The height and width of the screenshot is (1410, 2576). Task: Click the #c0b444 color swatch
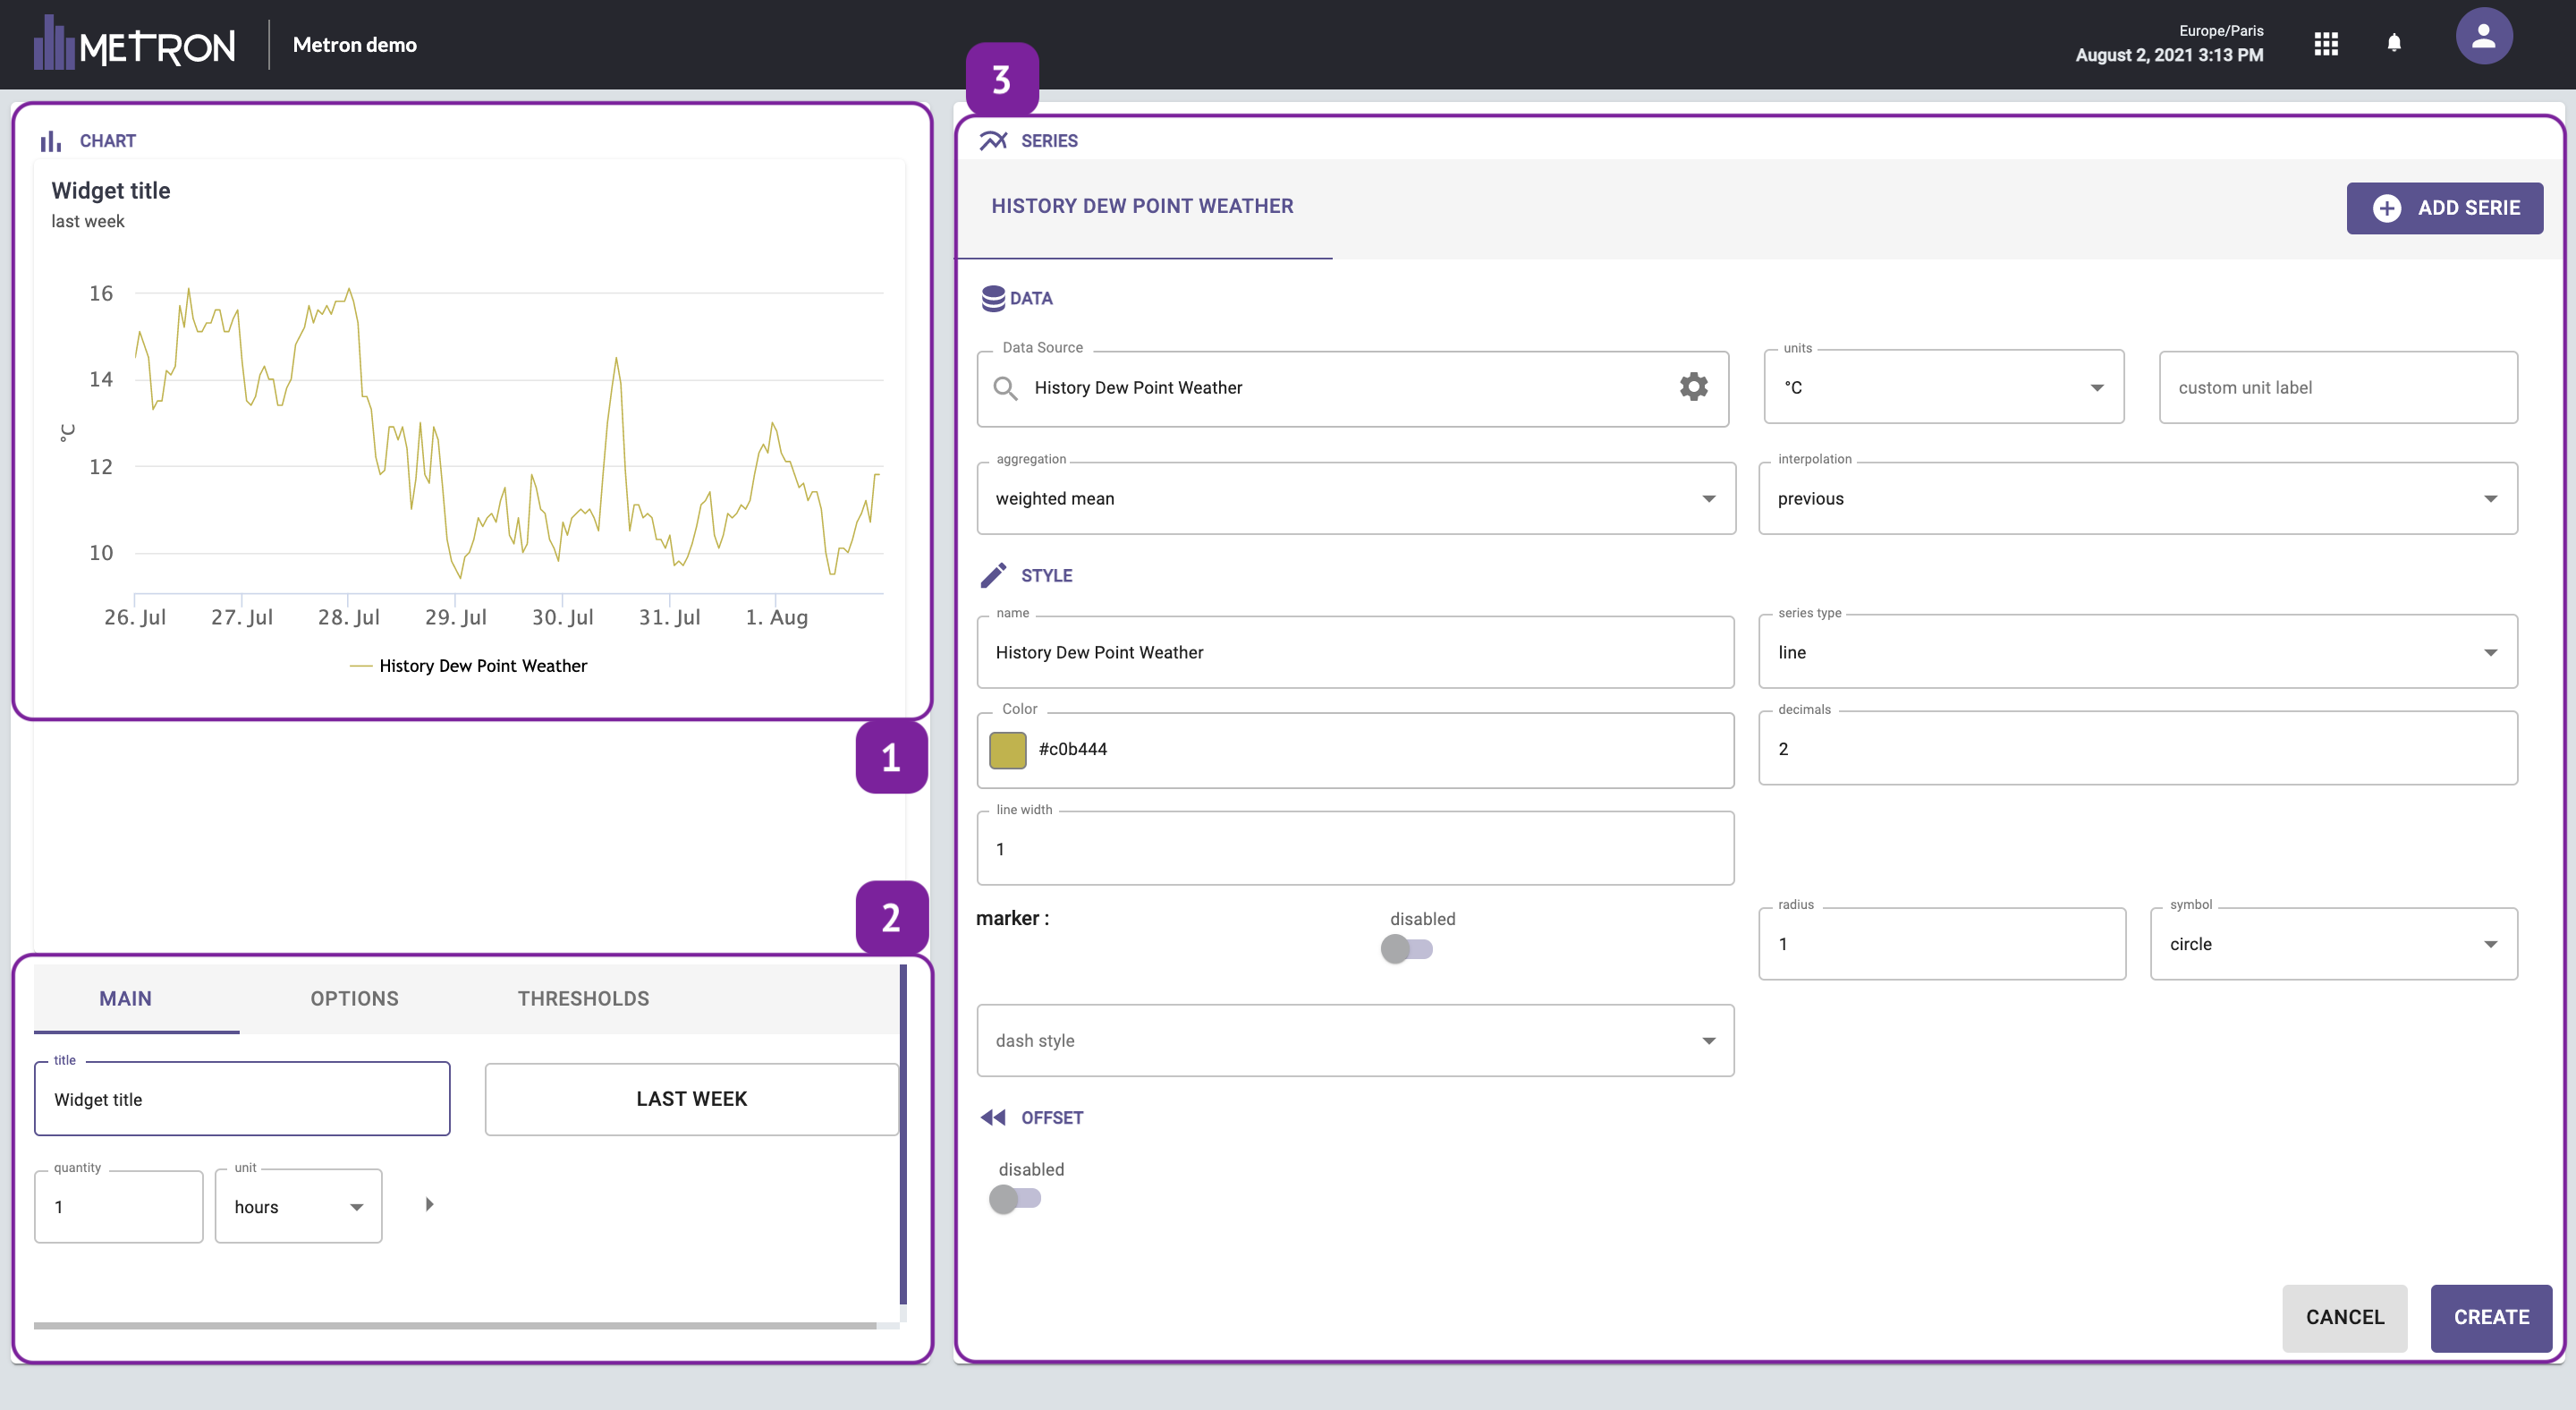1007,749
